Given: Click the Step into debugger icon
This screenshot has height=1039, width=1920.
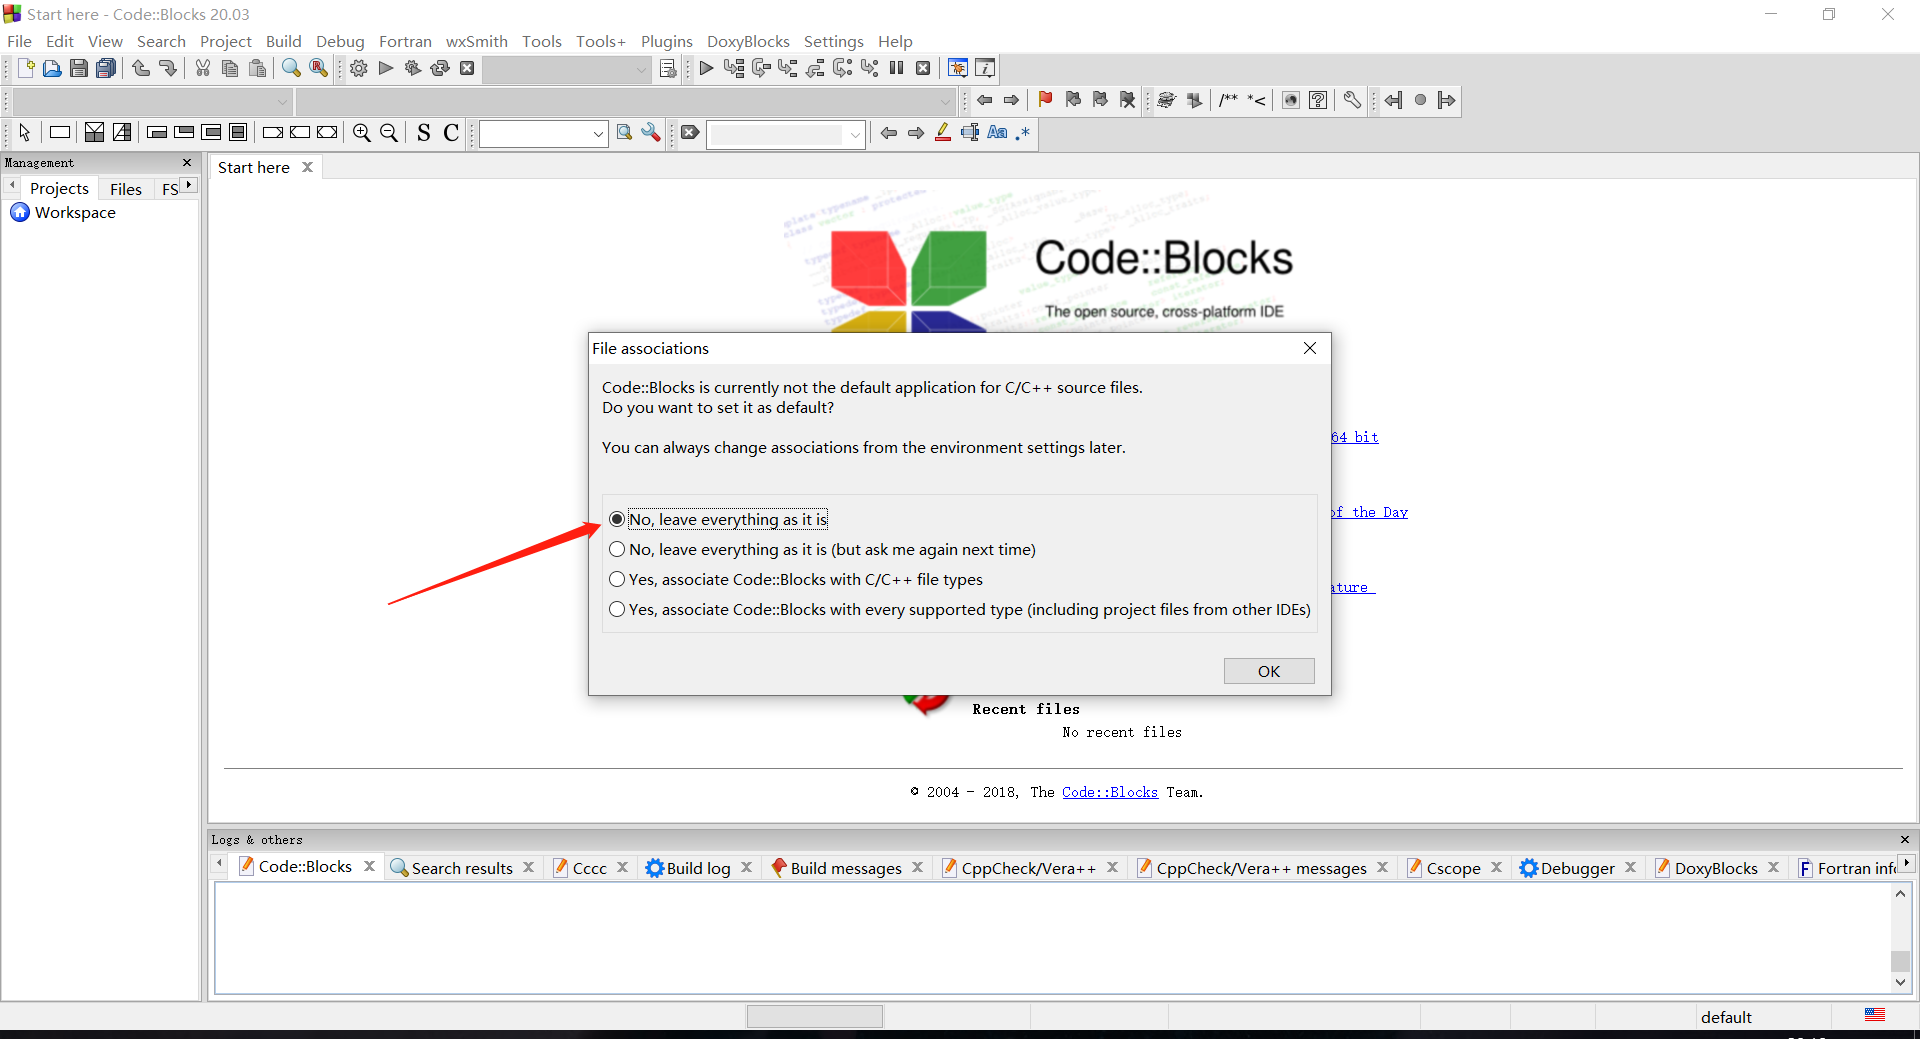Looking at the screenshot, I should pos(789,68).
